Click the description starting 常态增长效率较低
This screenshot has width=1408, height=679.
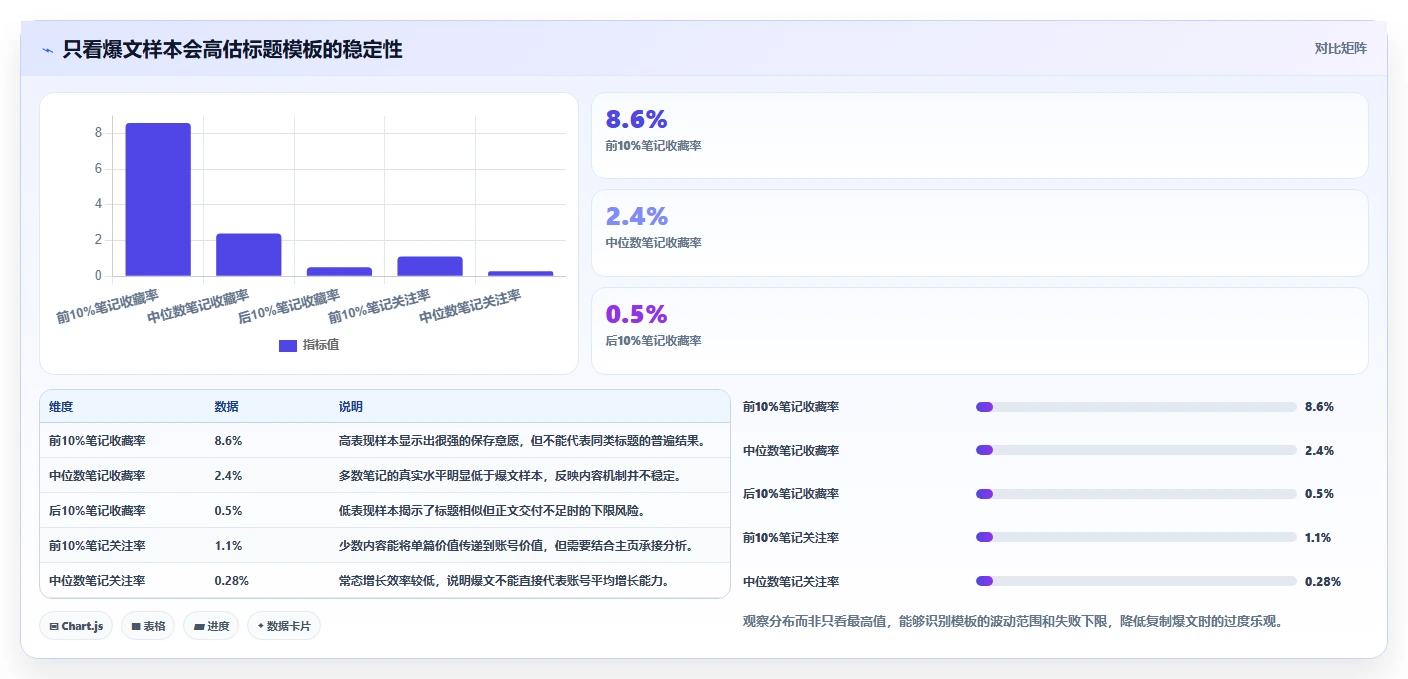[504, 581]
